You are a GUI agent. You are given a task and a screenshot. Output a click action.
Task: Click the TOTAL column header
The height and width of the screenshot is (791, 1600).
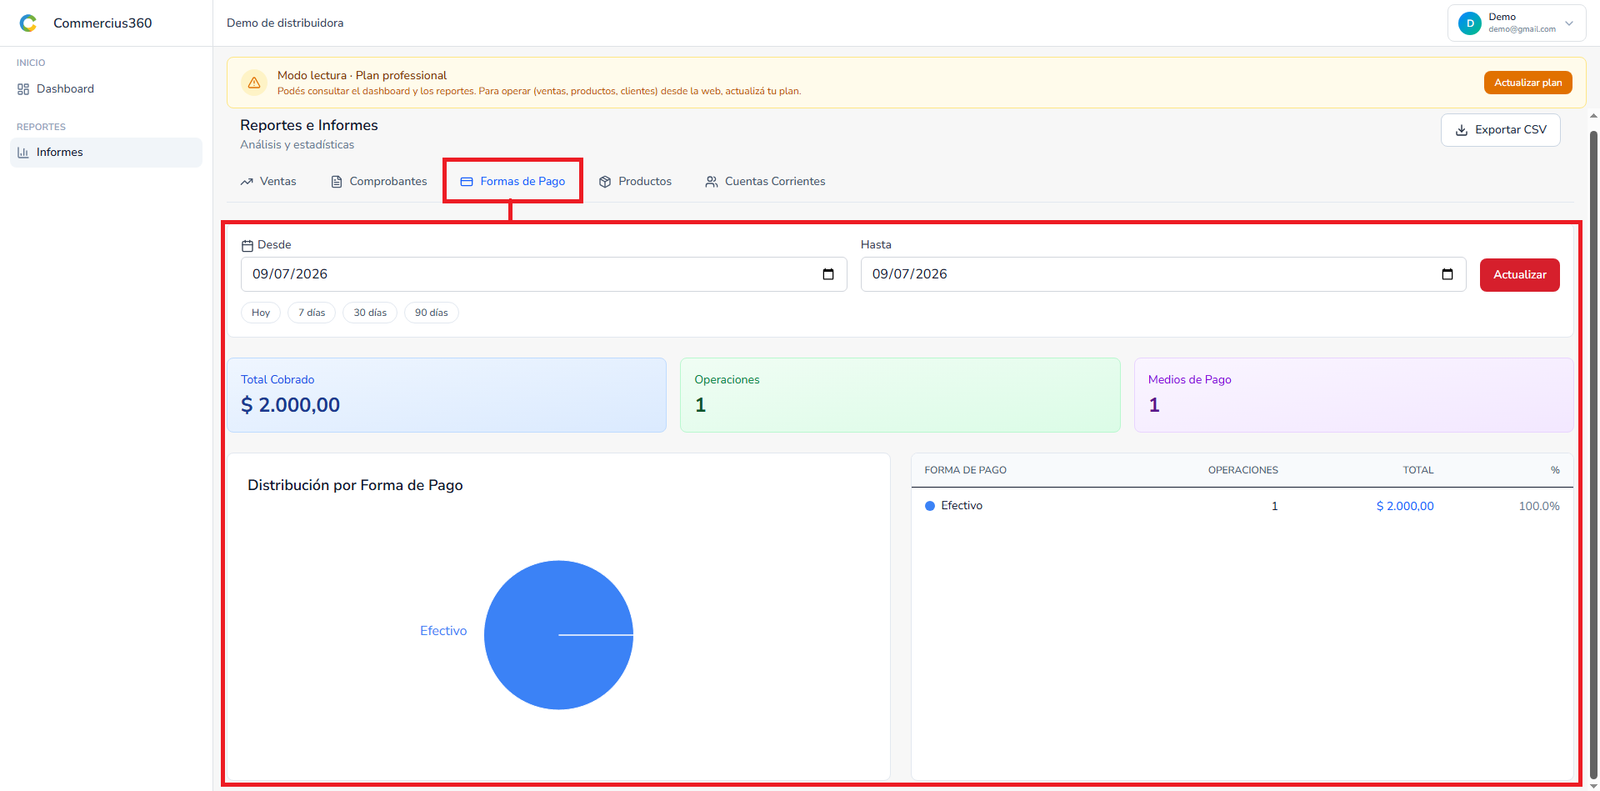[1418, 470]
